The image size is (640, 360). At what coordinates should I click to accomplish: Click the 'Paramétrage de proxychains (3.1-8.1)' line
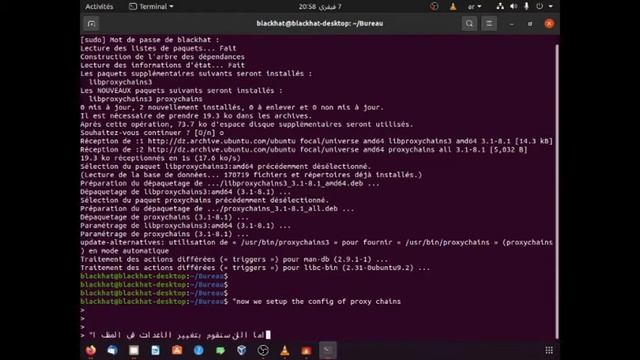[x=164, y=234]
